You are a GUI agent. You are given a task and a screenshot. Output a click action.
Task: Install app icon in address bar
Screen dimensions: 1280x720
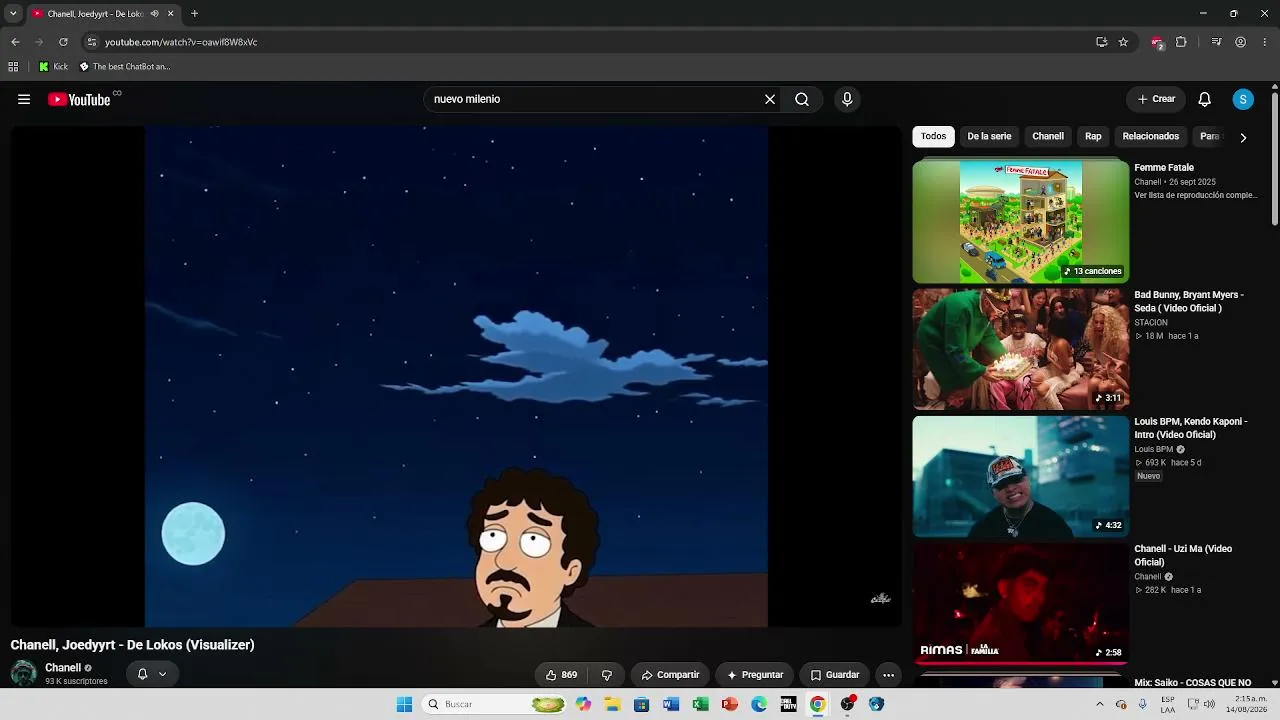(x=1101, y=42)
